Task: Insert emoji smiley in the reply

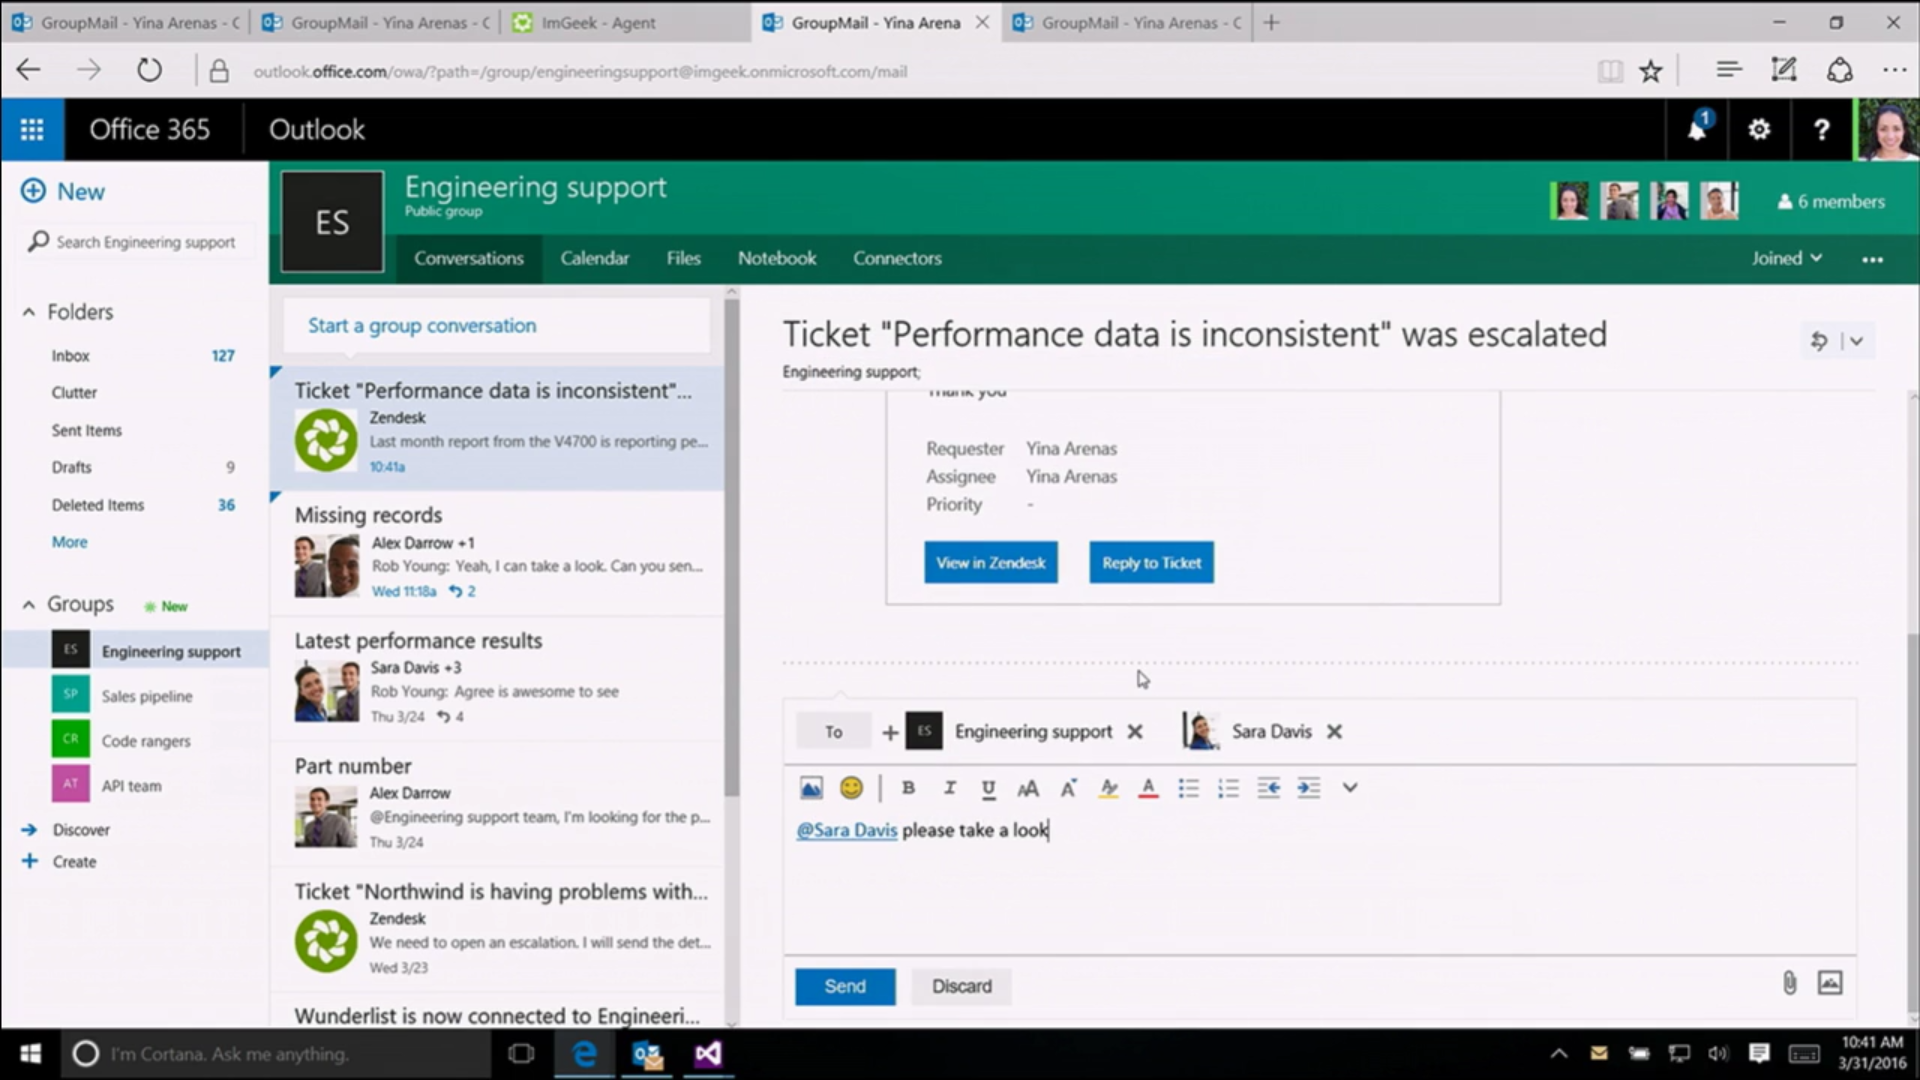Action: pyautogui.click(x=851, y=788)
